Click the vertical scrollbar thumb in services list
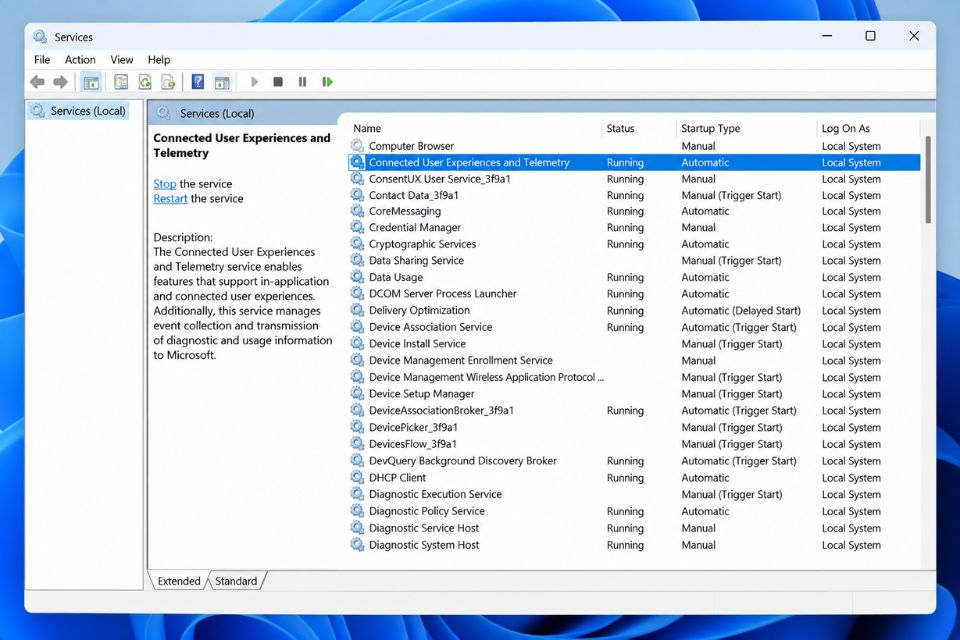960x640 pixels. pos(928,179)
